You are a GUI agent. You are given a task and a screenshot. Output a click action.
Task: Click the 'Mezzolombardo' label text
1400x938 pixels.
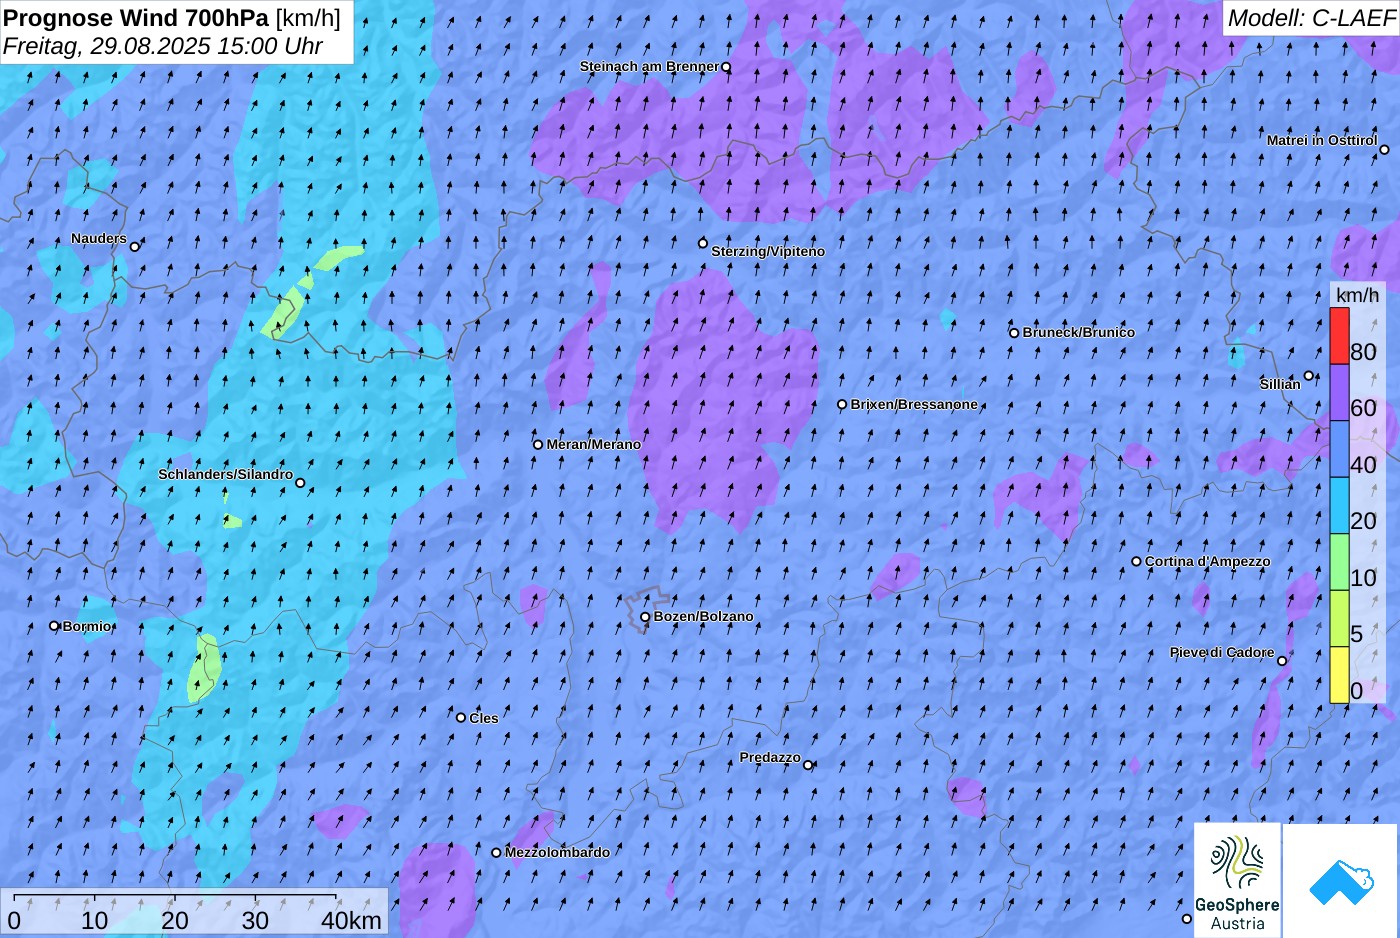[x=557, y=852]
